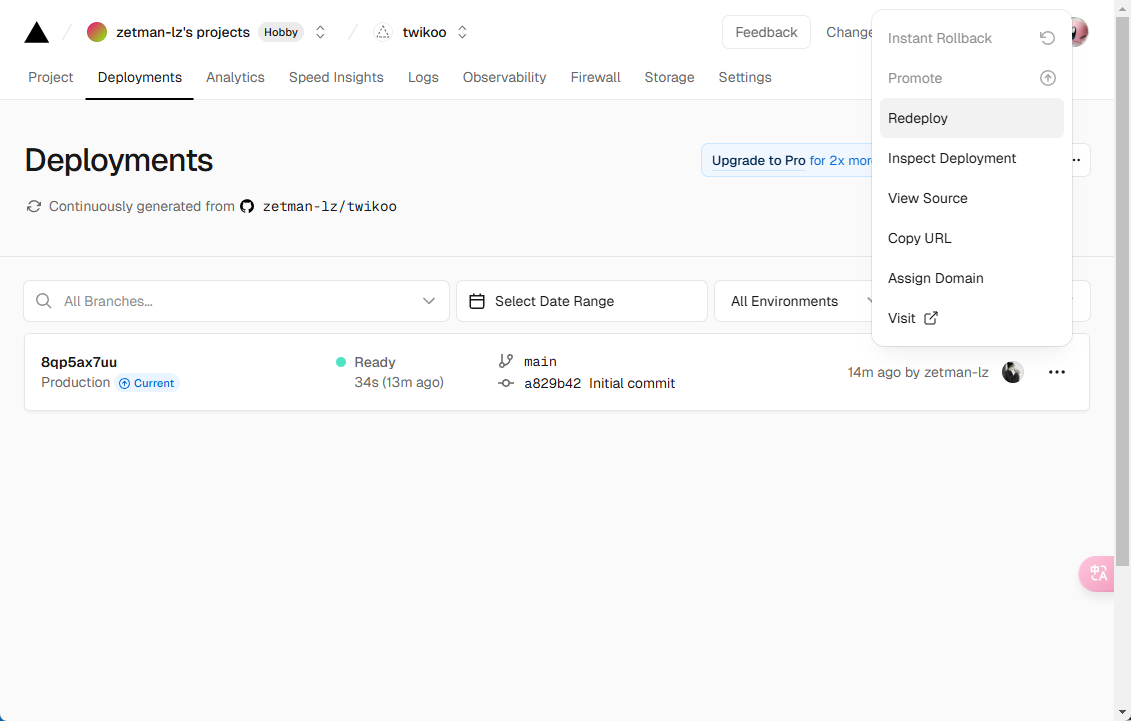
Task: Open the Logs tab
Action: [x=423, y=77]
